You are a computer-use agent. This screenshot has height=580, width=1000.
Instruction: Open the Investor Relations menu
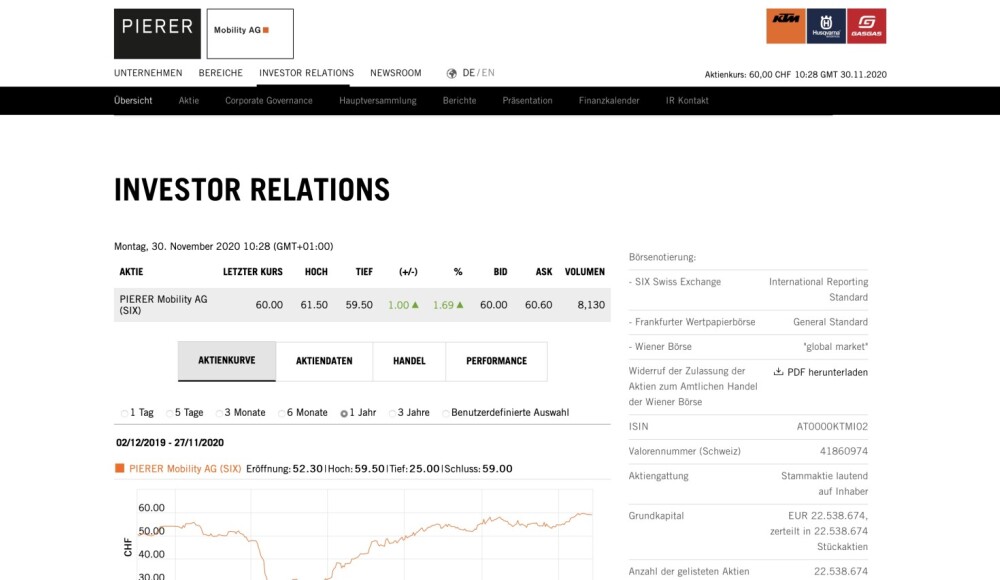(306, 73)
